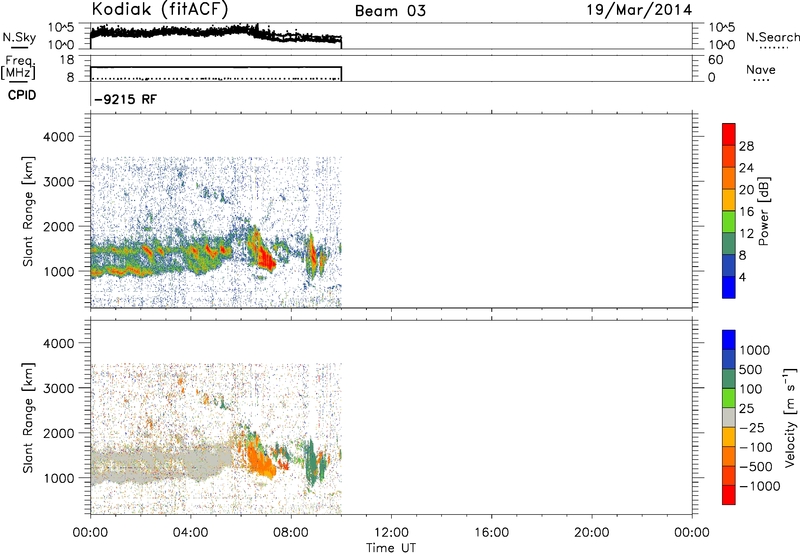Click the "18" frequency axis tick
Viewport: 800px width, 554px height.
tap(66, 60)
